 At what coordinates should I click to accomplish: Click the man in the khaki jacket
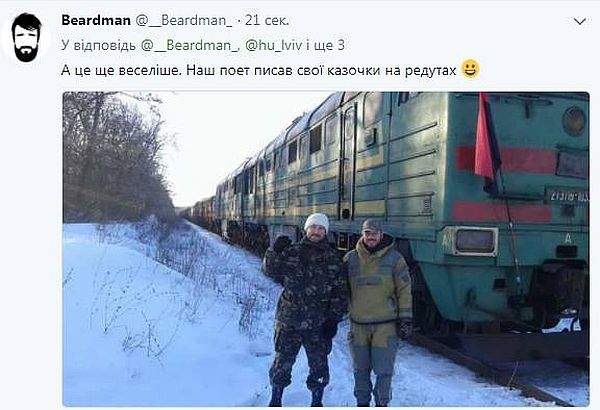(378, 312)
